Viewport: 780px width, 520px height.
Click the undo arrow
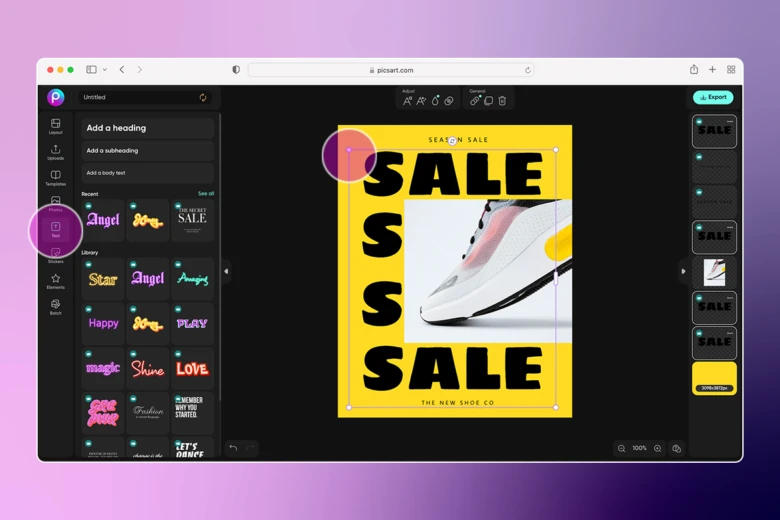233,448
